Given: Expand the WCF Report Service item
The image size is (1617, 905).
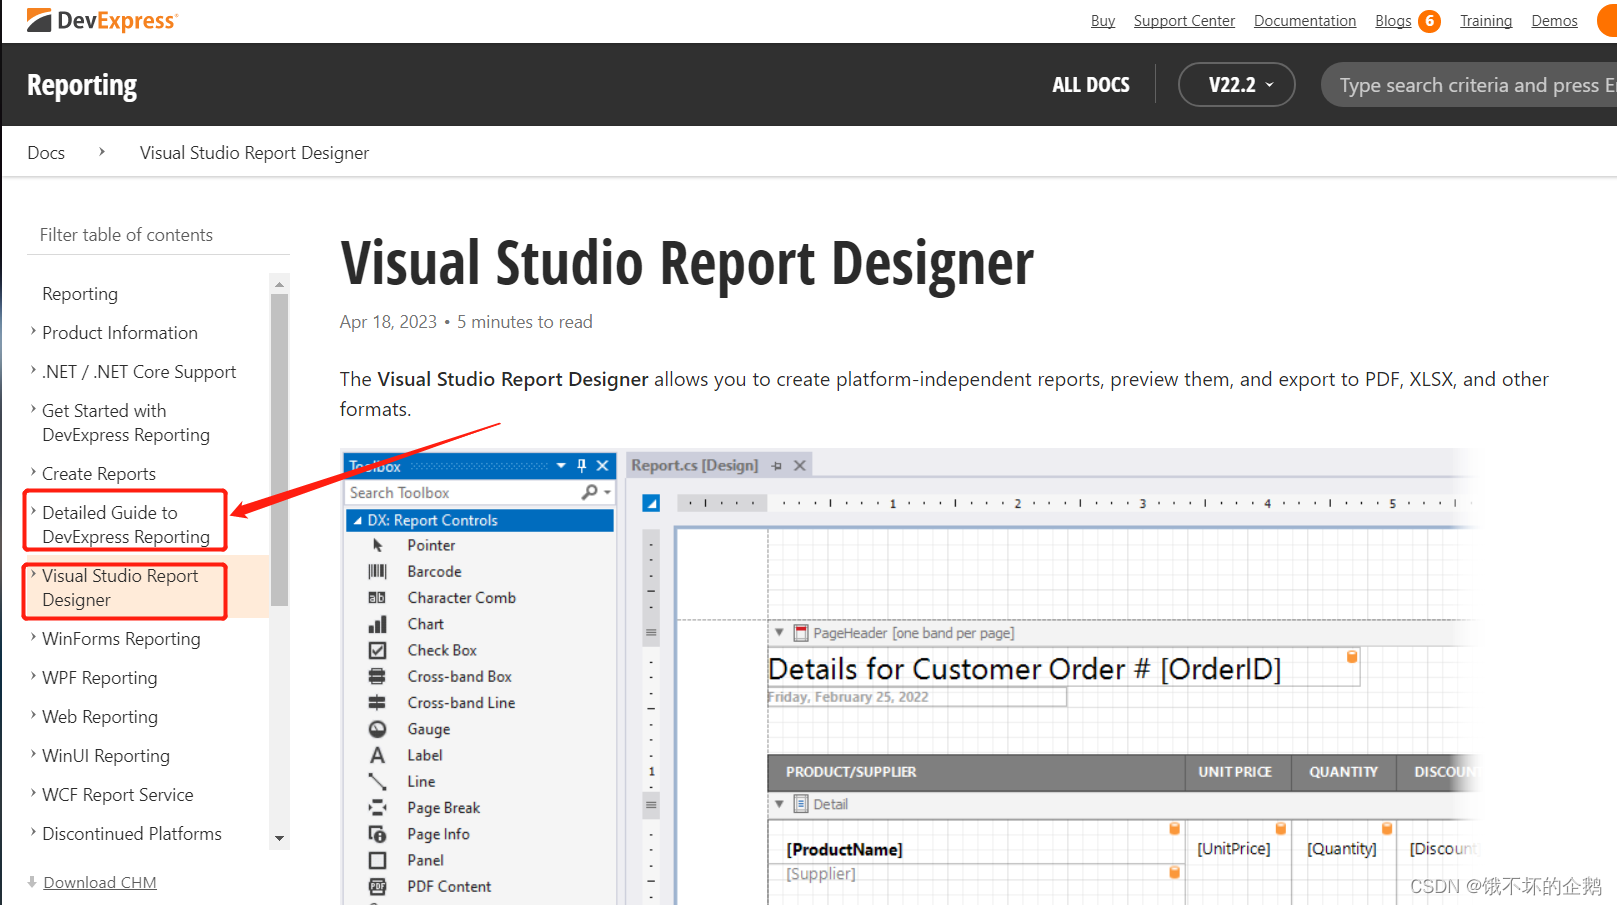Looking at the screenshot, I should tap(33, 793).
